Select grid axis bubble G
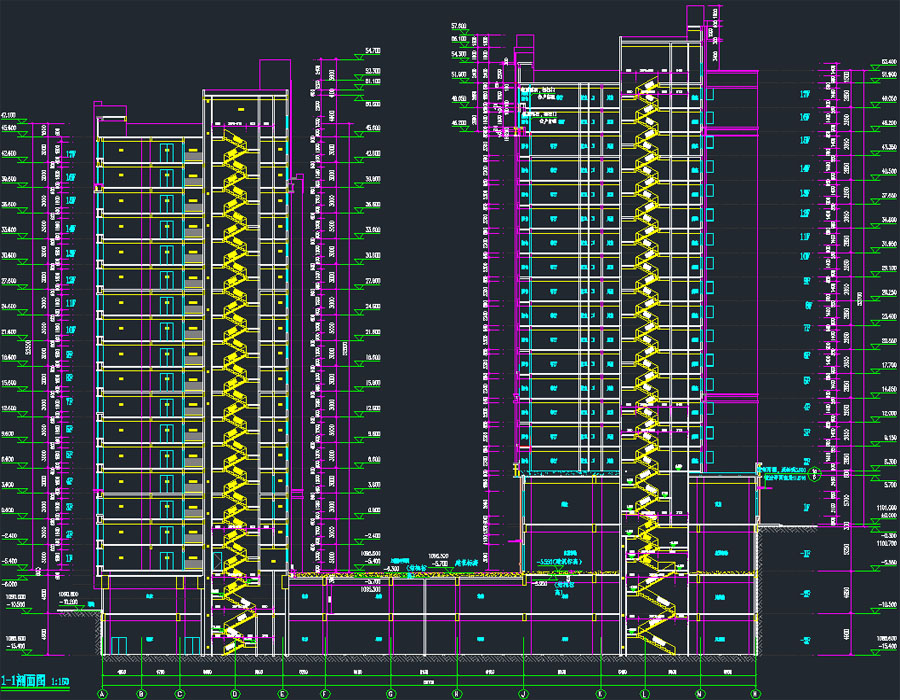900x700 pixels. pyautogui.click(x=391, y=694)
